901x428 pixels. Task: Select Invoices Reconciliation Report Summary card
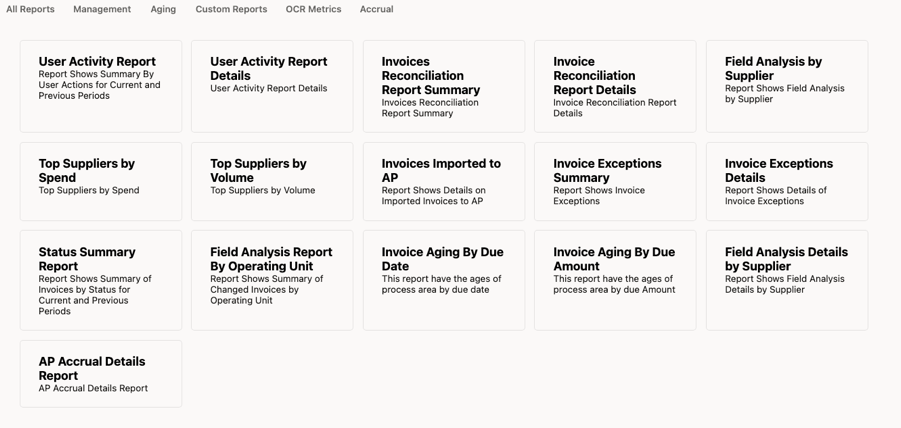(x=444, y=86)
